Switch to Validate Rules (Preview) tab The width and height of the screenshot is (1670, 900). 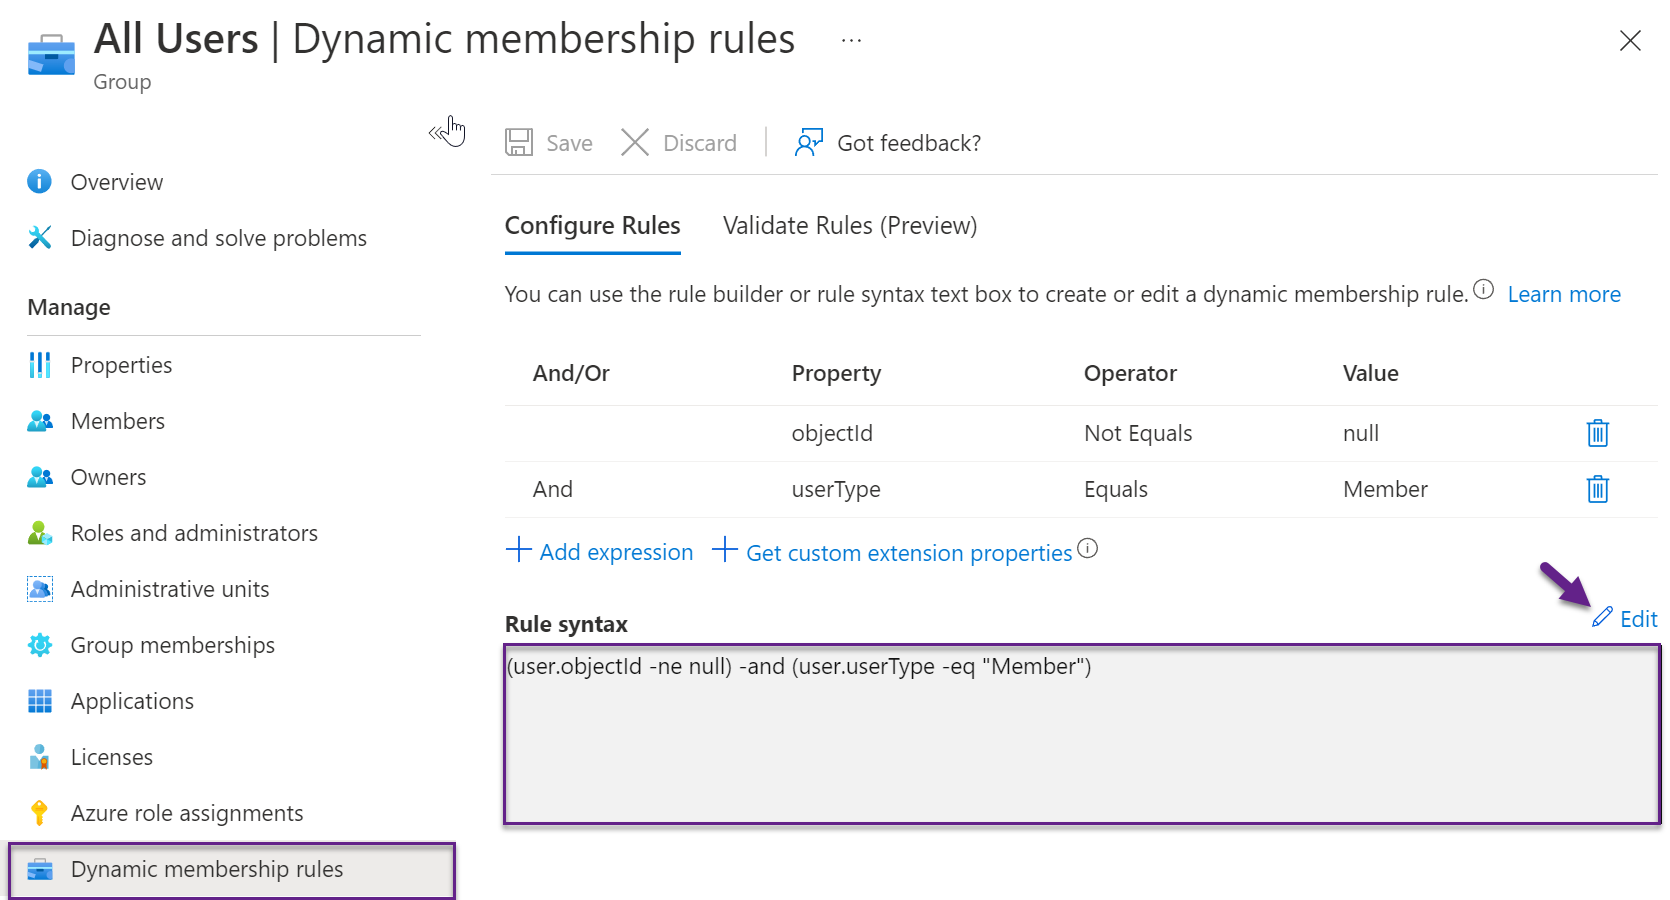(850, 226)
